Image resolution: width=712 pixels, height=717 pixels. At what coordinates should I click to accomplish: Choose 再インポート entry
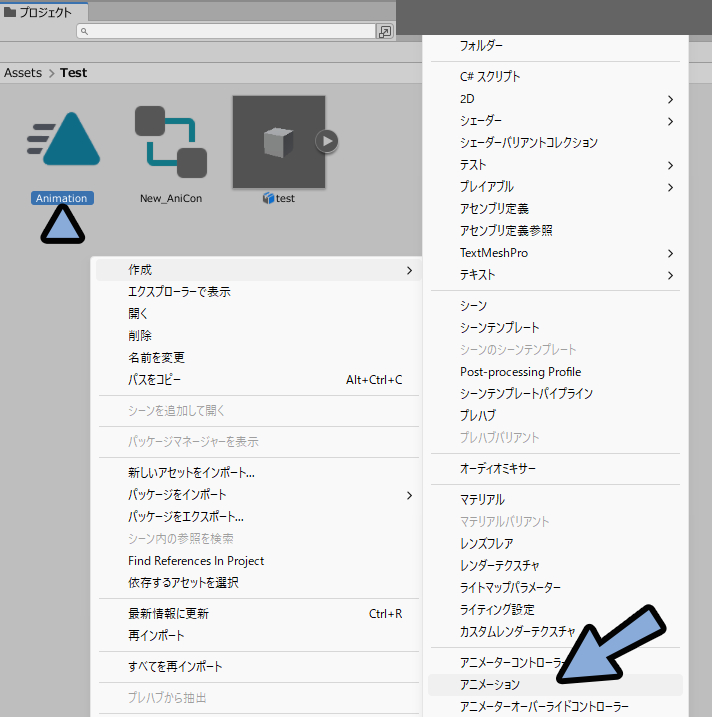click(259, 636)
